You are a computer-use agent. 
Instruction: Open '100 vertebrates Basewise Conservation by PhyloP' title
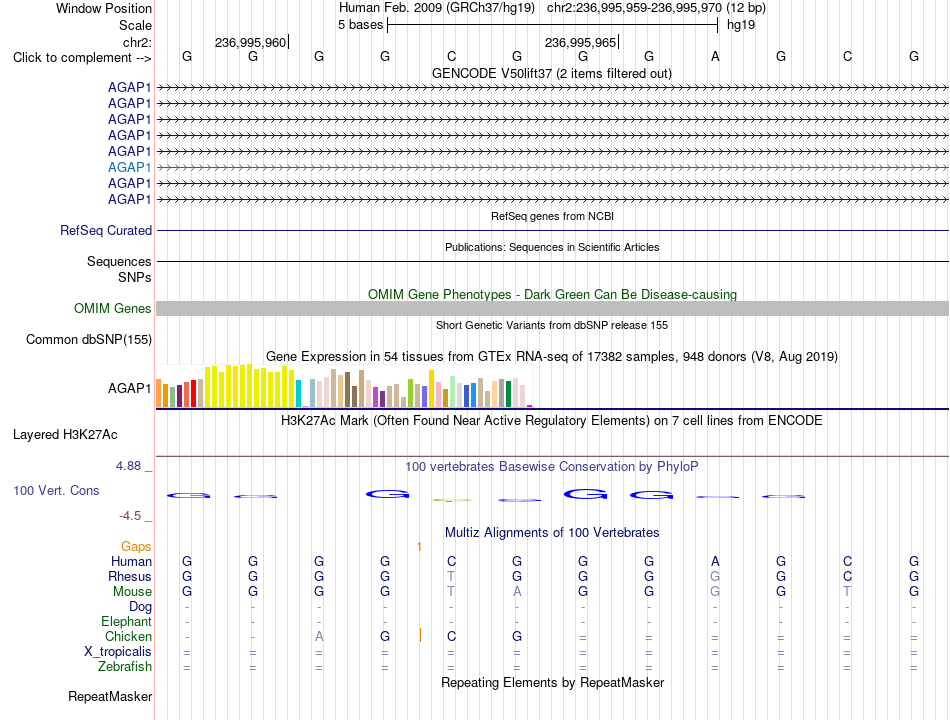pyautogui.click(x=552, y=467)
